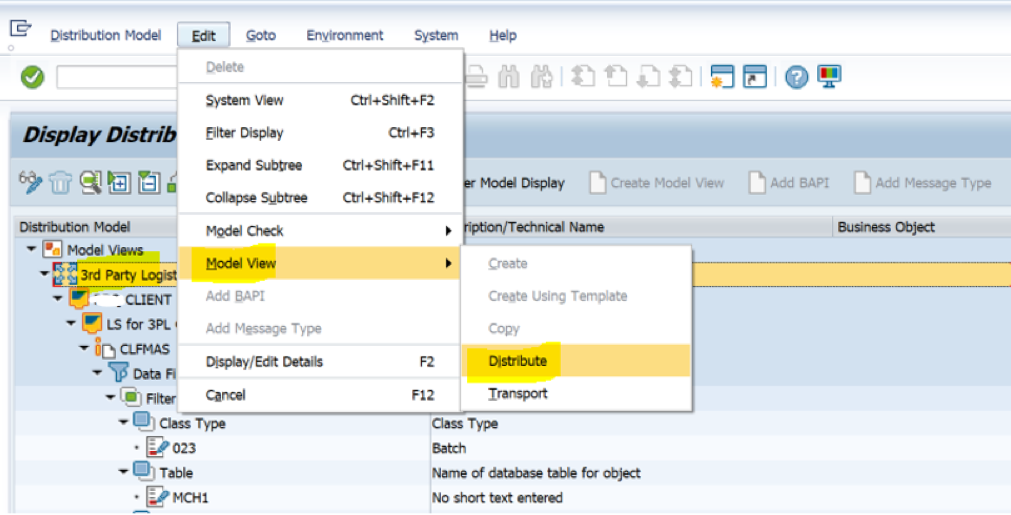Click the Expand Subtree toolbar icon
The height and width of the screenshot is (515, 1011).
tap(119, 183)
